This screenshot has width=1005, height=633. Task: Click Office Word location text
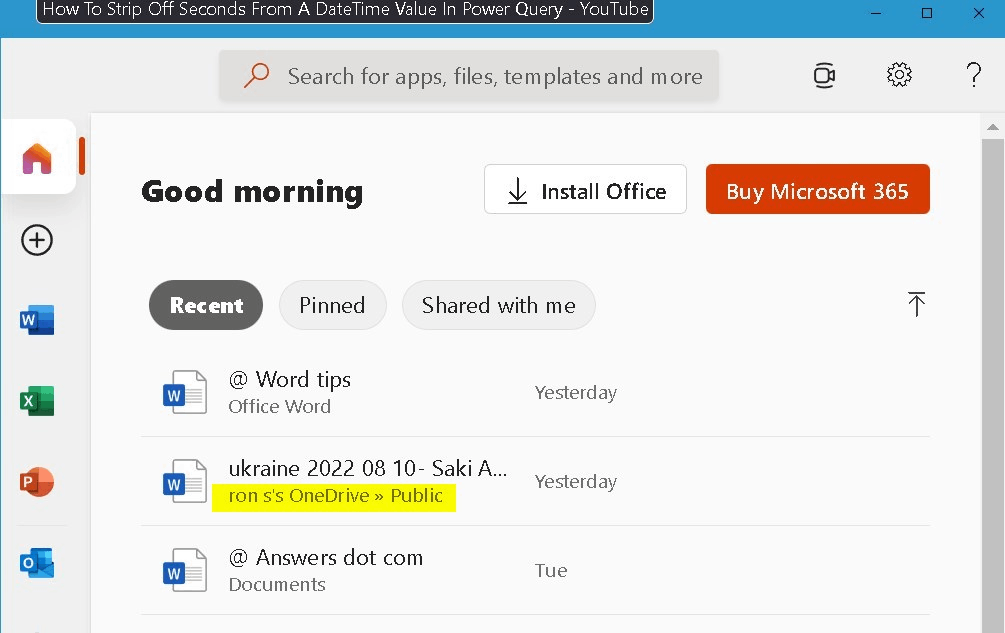tap(279, 406)
